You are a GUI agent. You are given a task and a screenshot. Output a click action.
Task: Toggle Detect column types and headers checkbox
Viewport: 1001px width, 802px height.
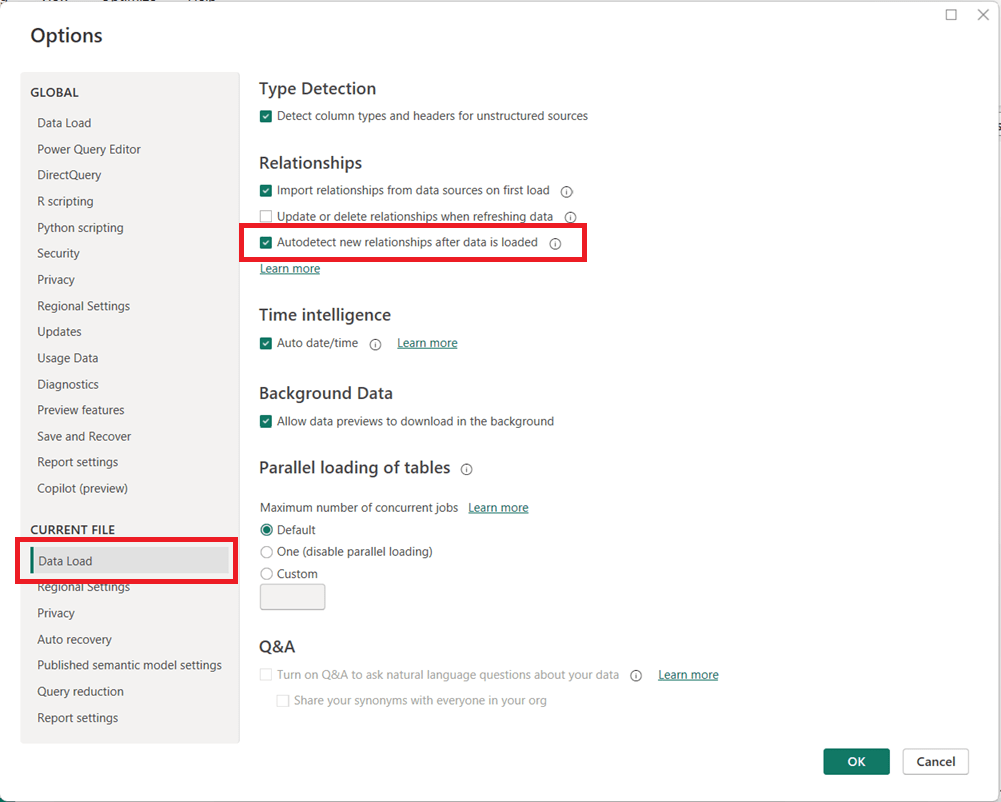coord(266,116)
